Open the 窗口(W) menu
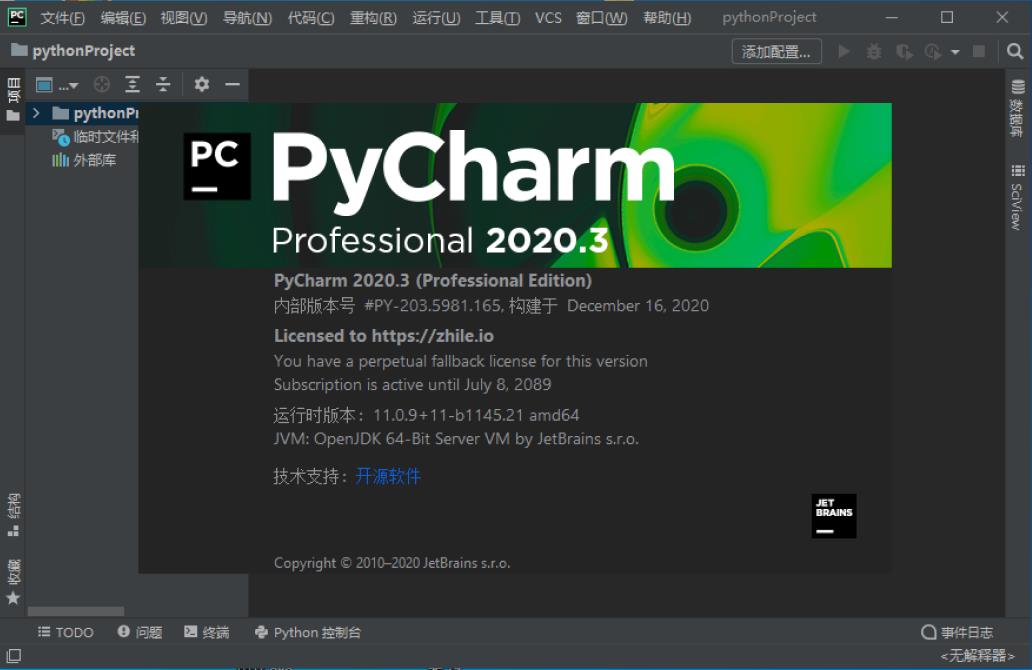Viewport: 1032px width, 670px height. [x=602, y=18]
